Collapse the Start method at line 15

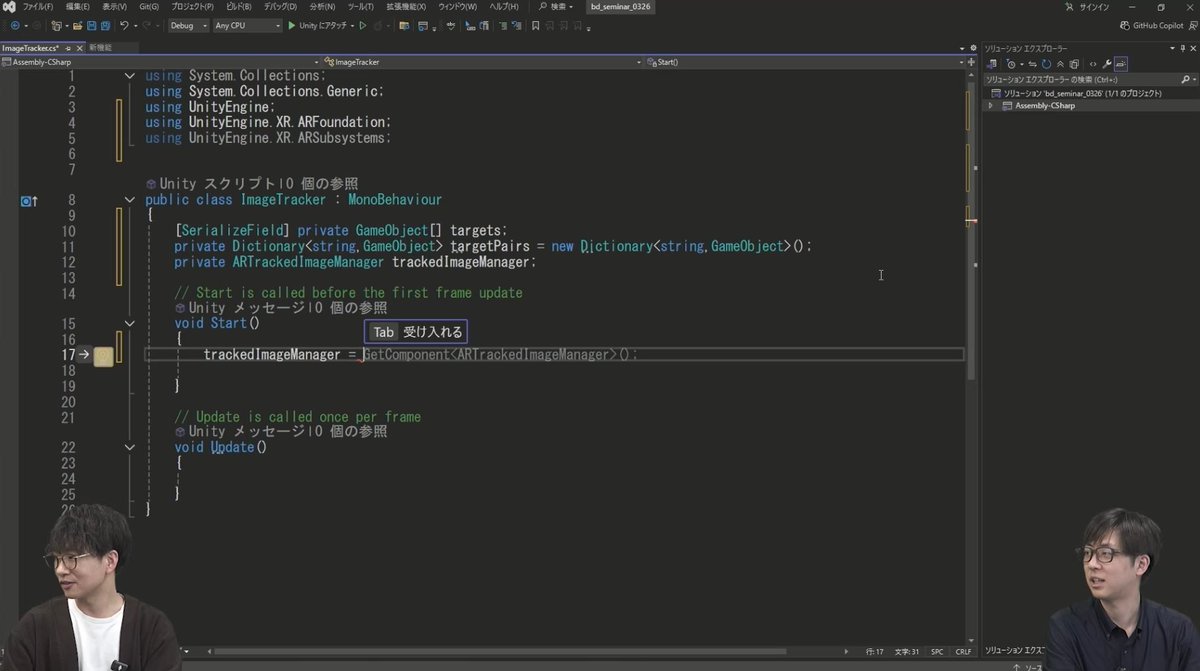[x=130, y=323]
